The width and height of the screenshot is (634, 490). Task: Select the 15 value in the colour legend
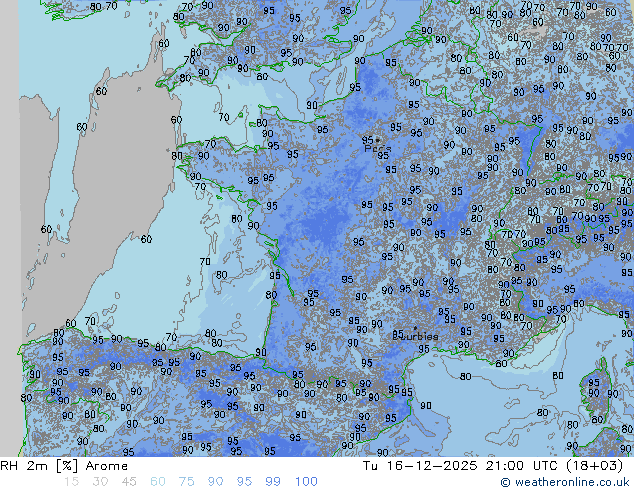point(71,482)
